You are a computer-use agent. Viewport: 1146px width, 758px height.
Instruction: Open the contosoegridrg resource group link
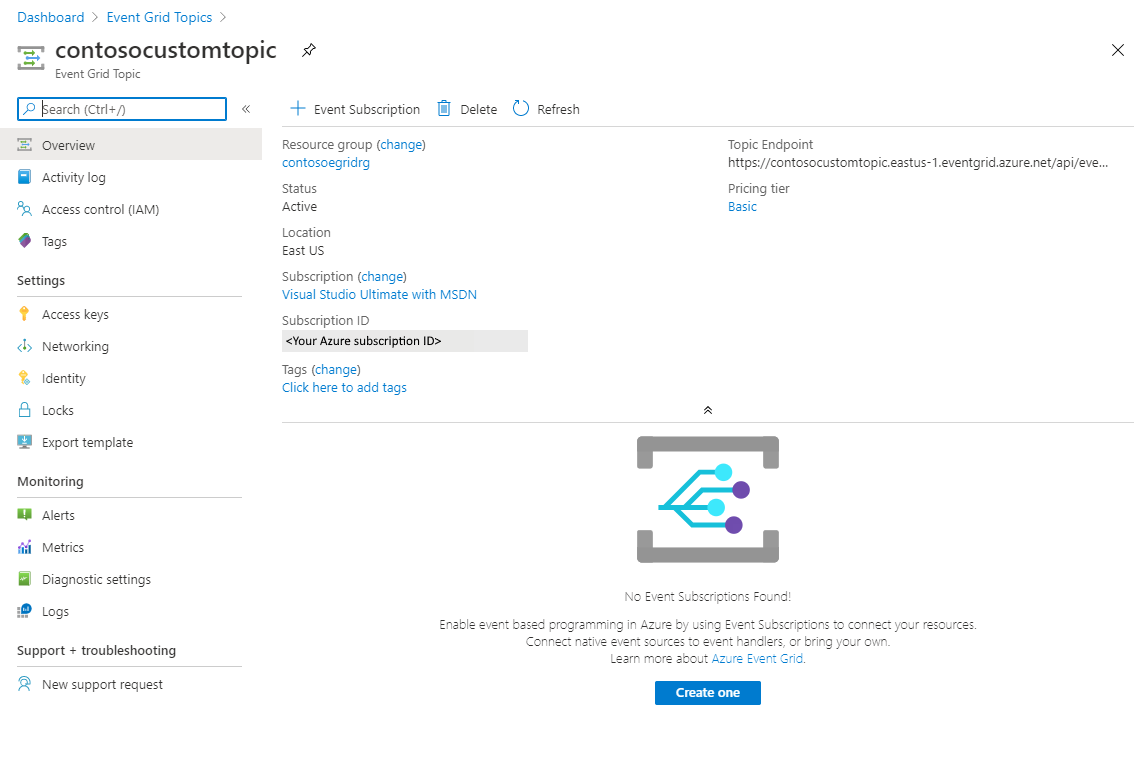326,162
